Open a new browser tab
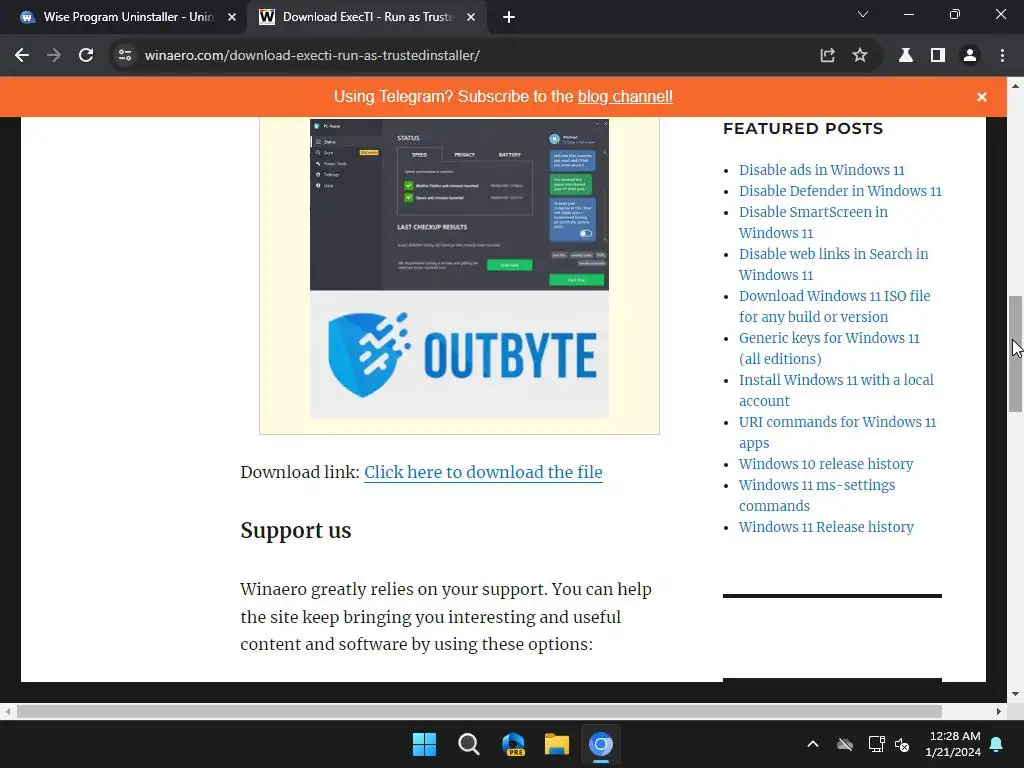 509,18
